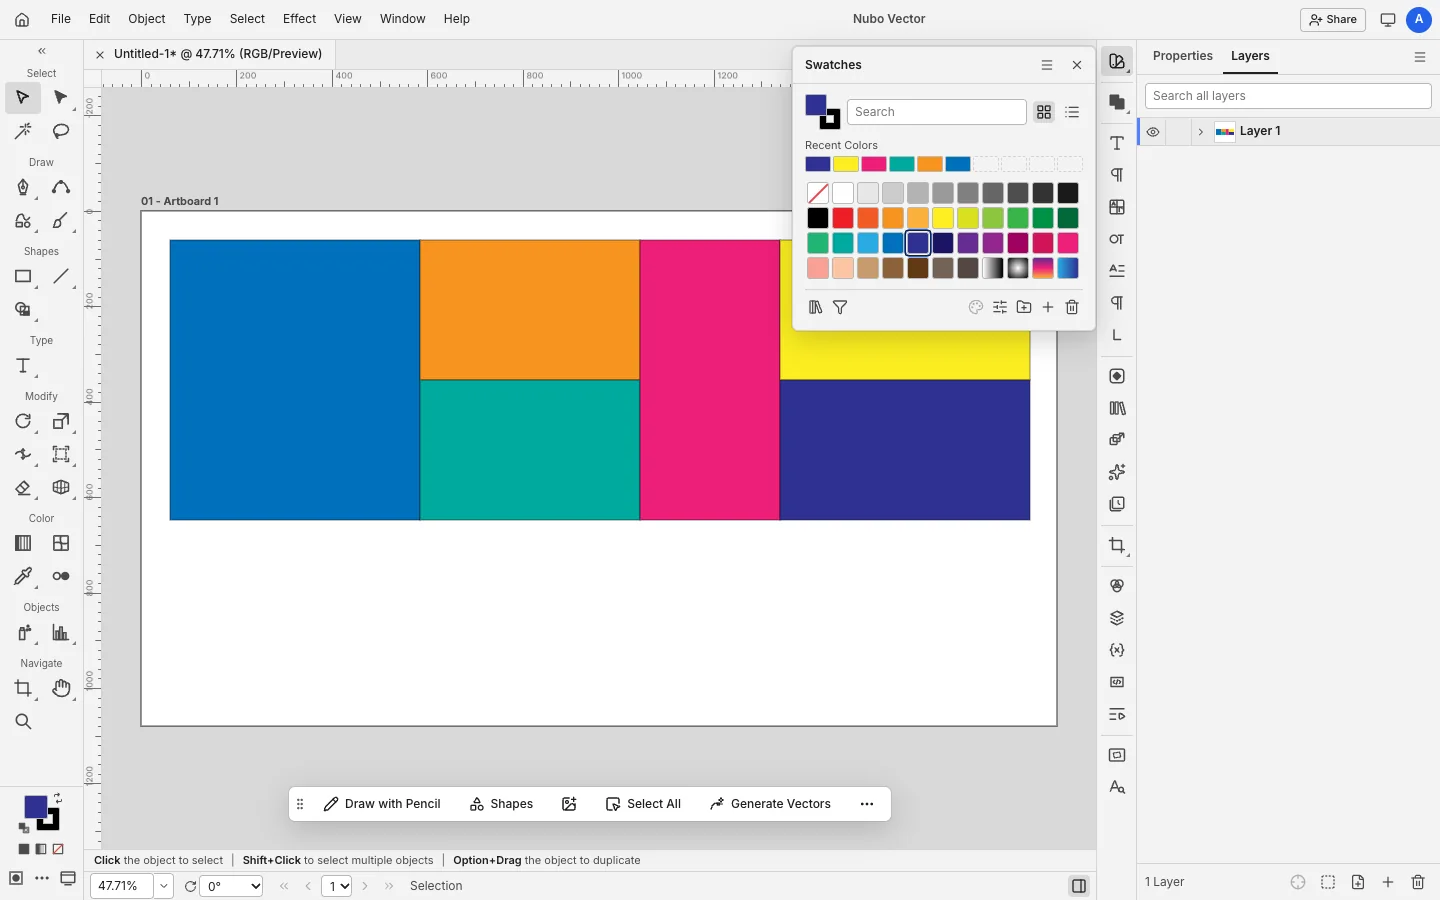Open the Object menu
Screen dimensions: 1440x900
coord(147,19)
